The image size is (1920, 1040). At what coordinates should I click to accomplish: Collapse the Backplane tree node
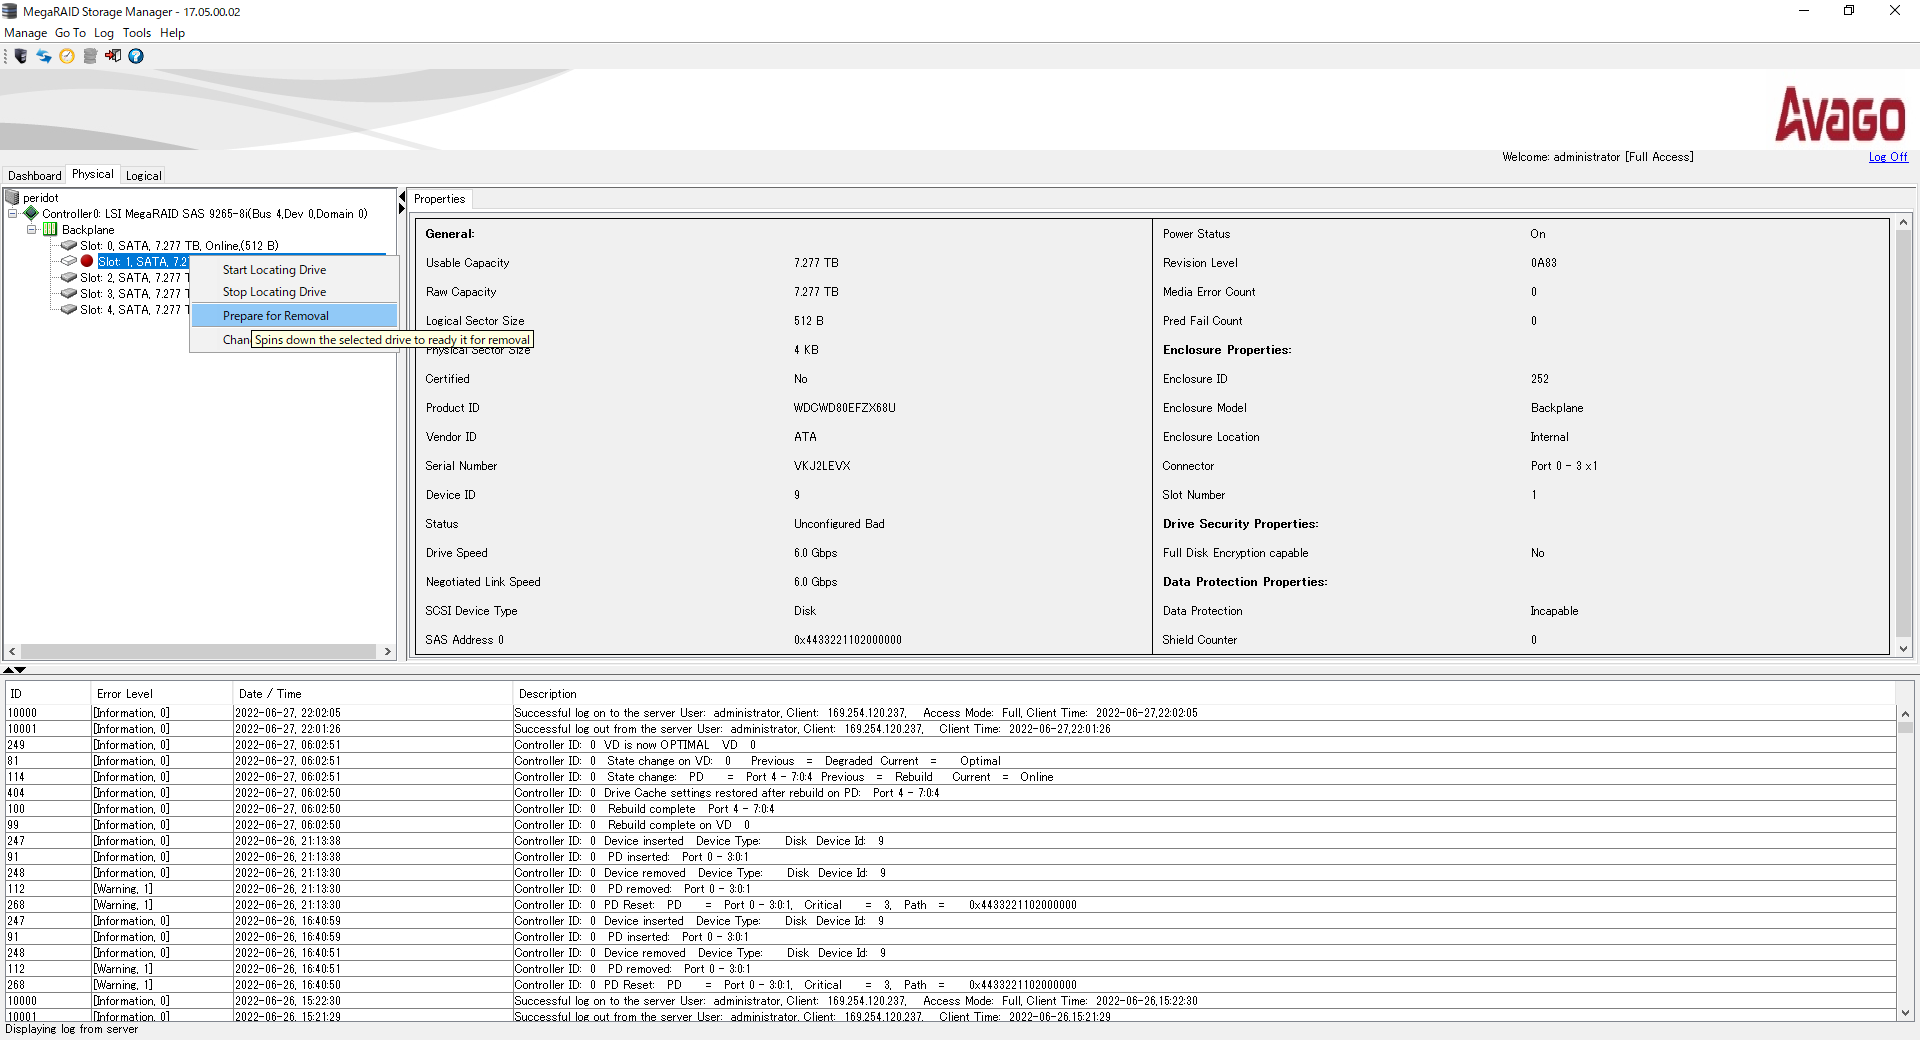click(31, 229)
